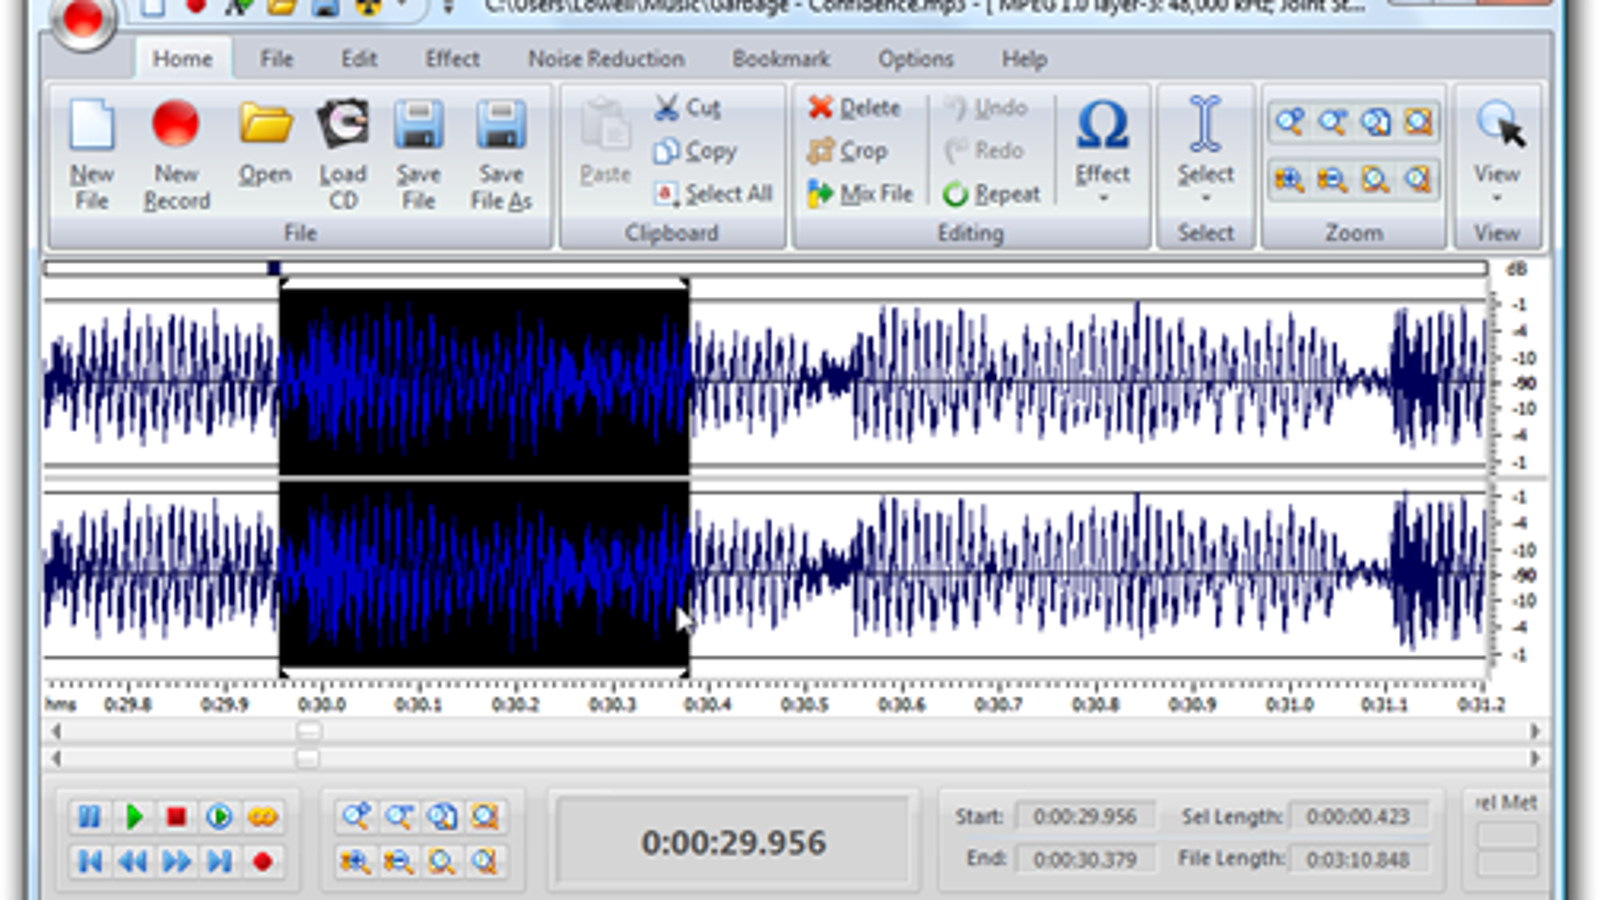Viewport: 1600px width, 900px height.
Task: Click the zoom out minus magnifier in ribbon
Action: click(1332, 122)
